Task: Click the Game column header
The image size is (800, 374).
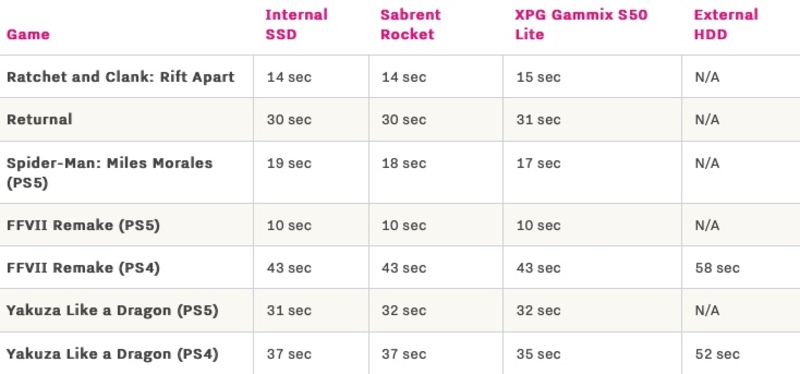Action: pos(28,34)
